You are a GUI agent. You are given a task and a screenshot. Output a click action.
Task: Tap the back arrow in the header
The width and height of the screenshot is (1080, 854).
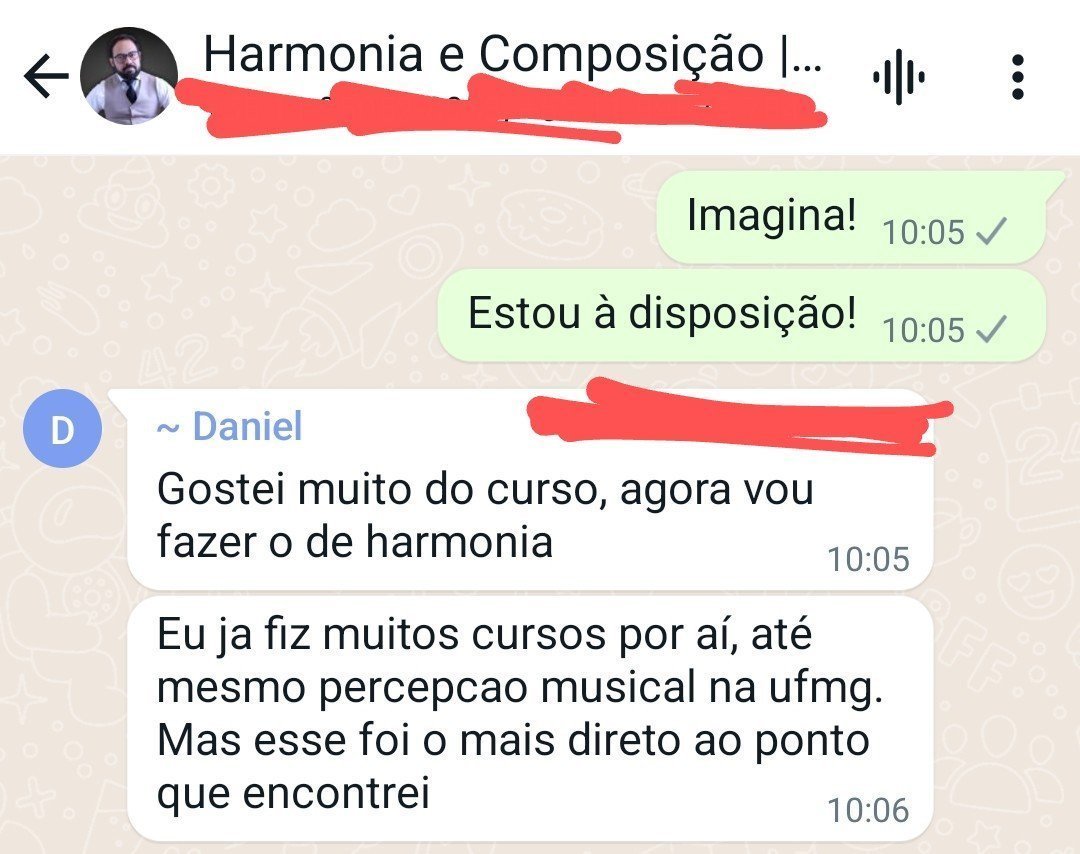tap(46, 76)
